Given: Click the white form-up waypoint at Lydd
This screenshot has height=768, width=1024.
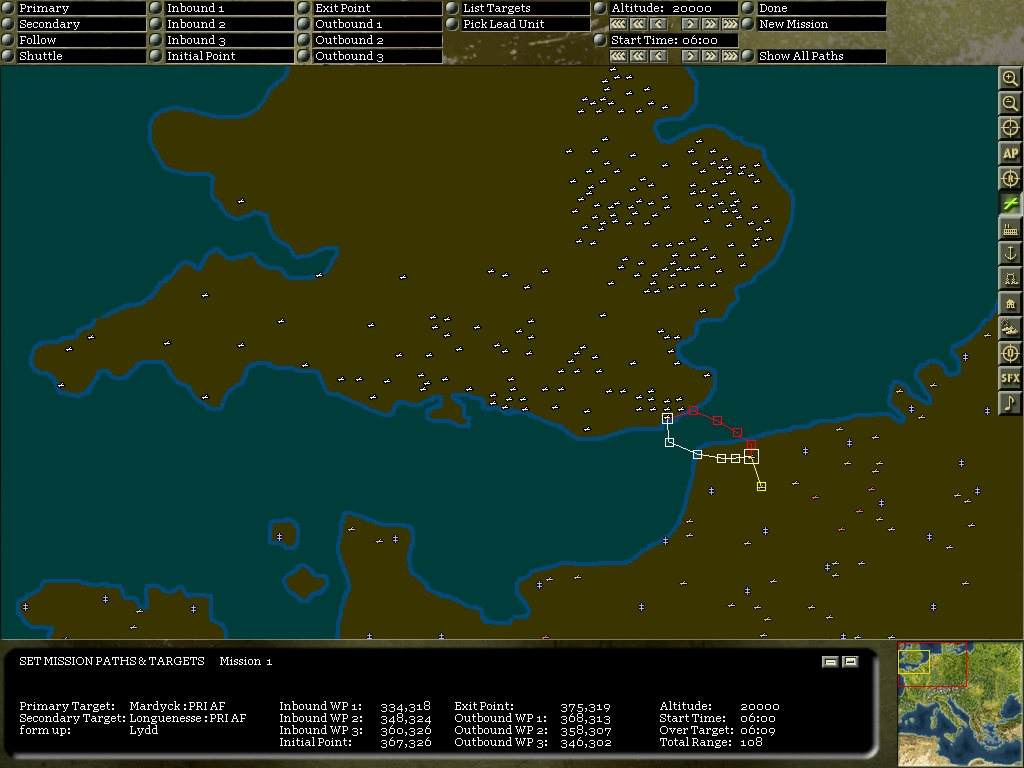Looking at the screenshot, I should [x=667, y=419].
